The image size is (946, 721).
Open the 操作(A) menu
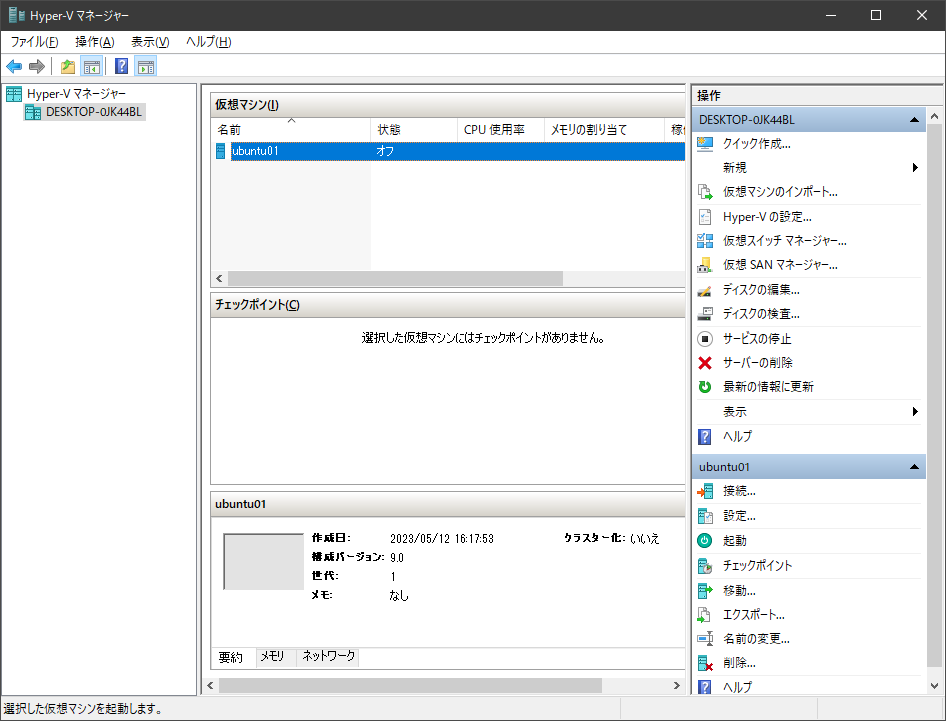click(x=95, y=42)
